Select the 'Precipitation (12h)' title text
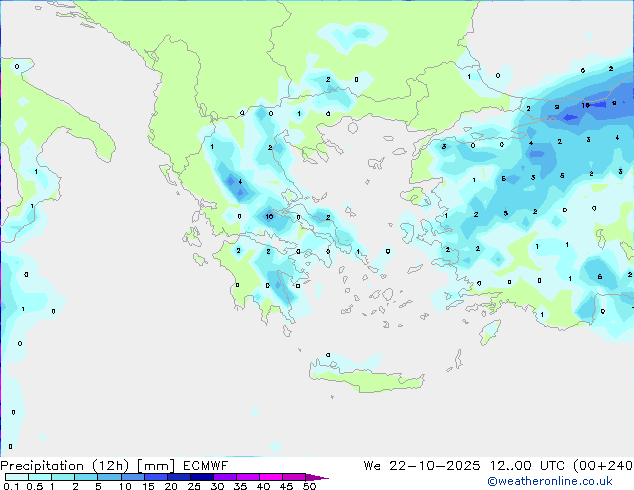The width and height of the screenshot is (634, 490). 65,466
